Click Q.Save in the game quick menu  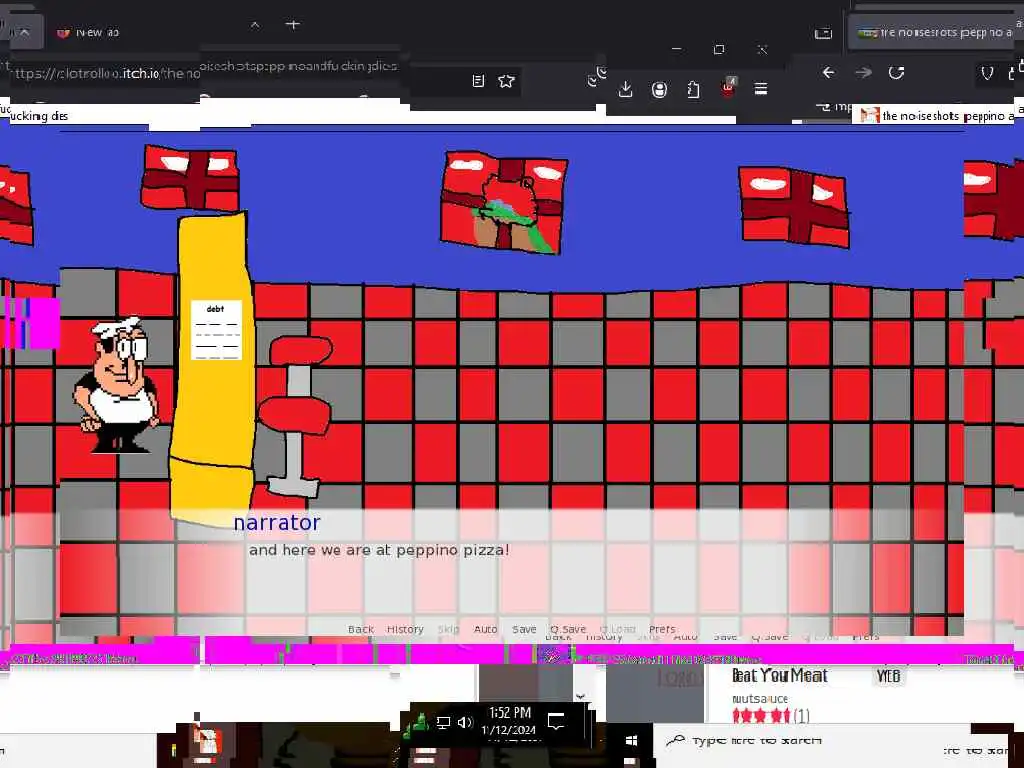(568, 630)
